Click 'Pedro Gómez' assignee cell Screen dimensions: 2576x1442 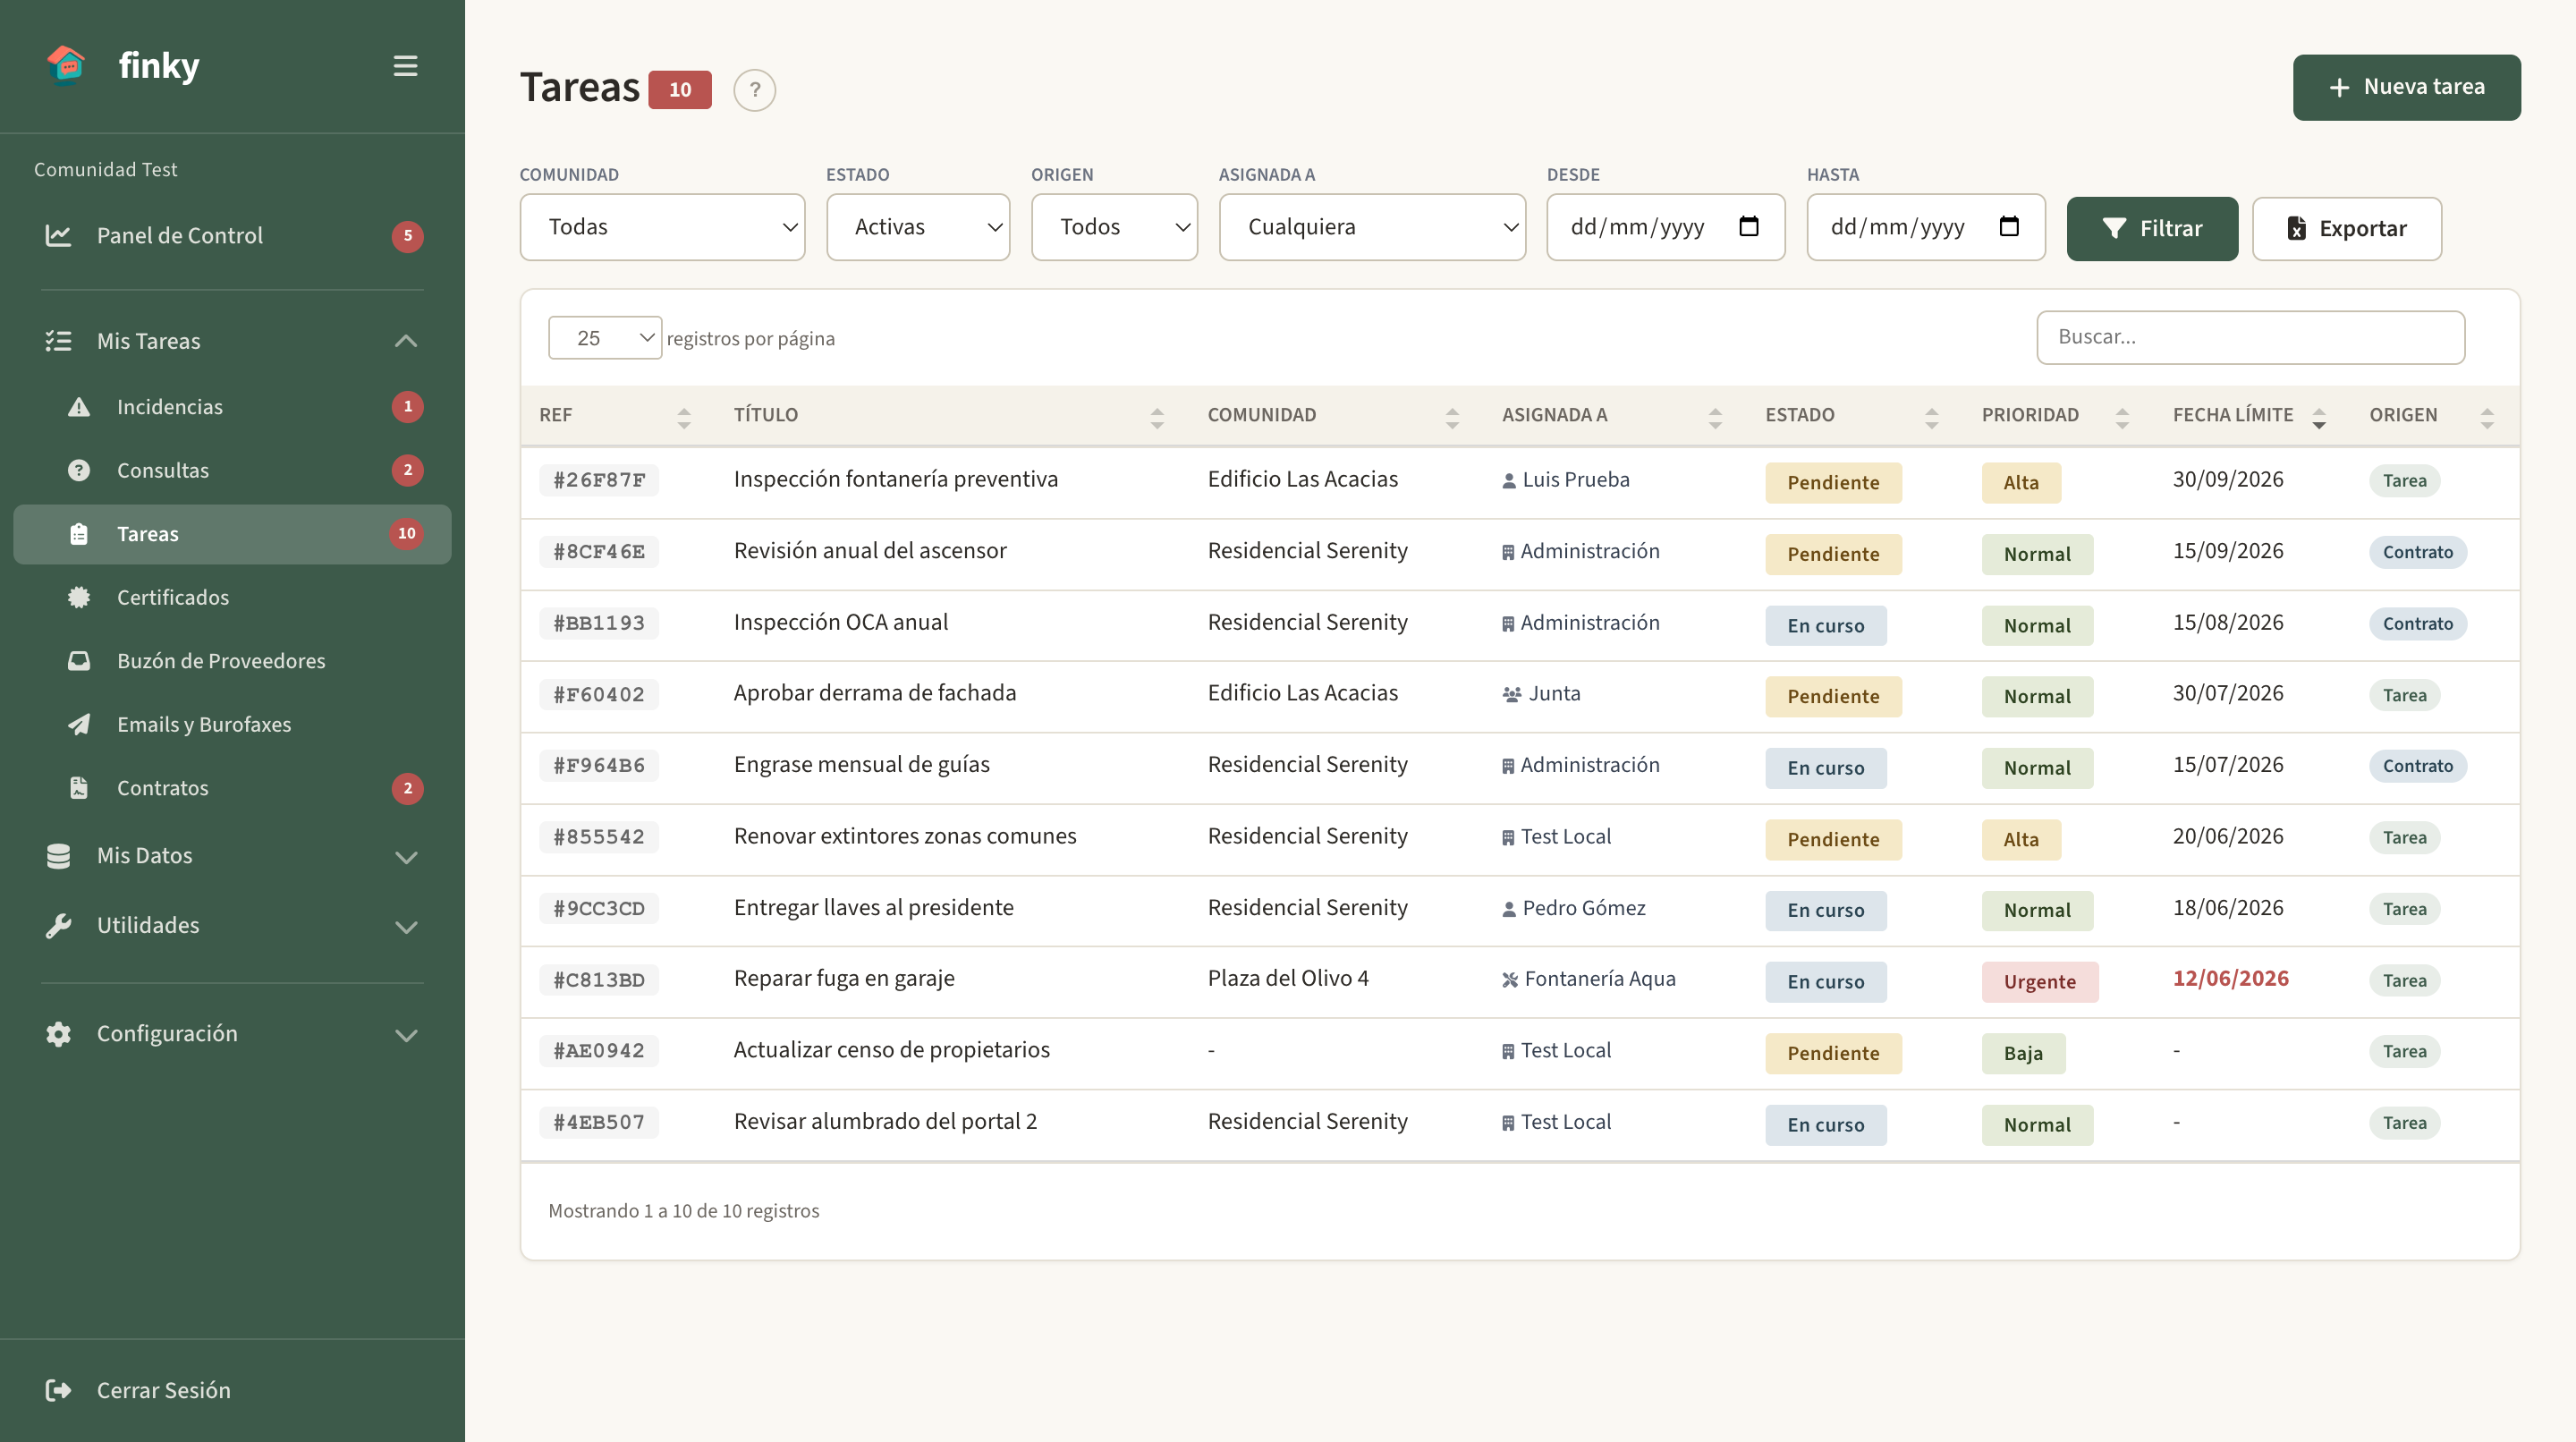point(1573,908)
